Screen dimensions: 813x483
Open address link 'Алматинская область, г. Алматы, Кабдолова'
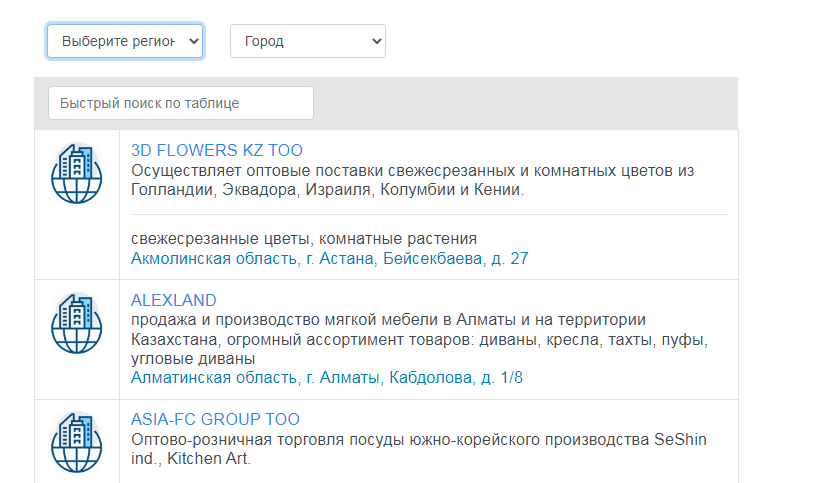pos(327,377)
